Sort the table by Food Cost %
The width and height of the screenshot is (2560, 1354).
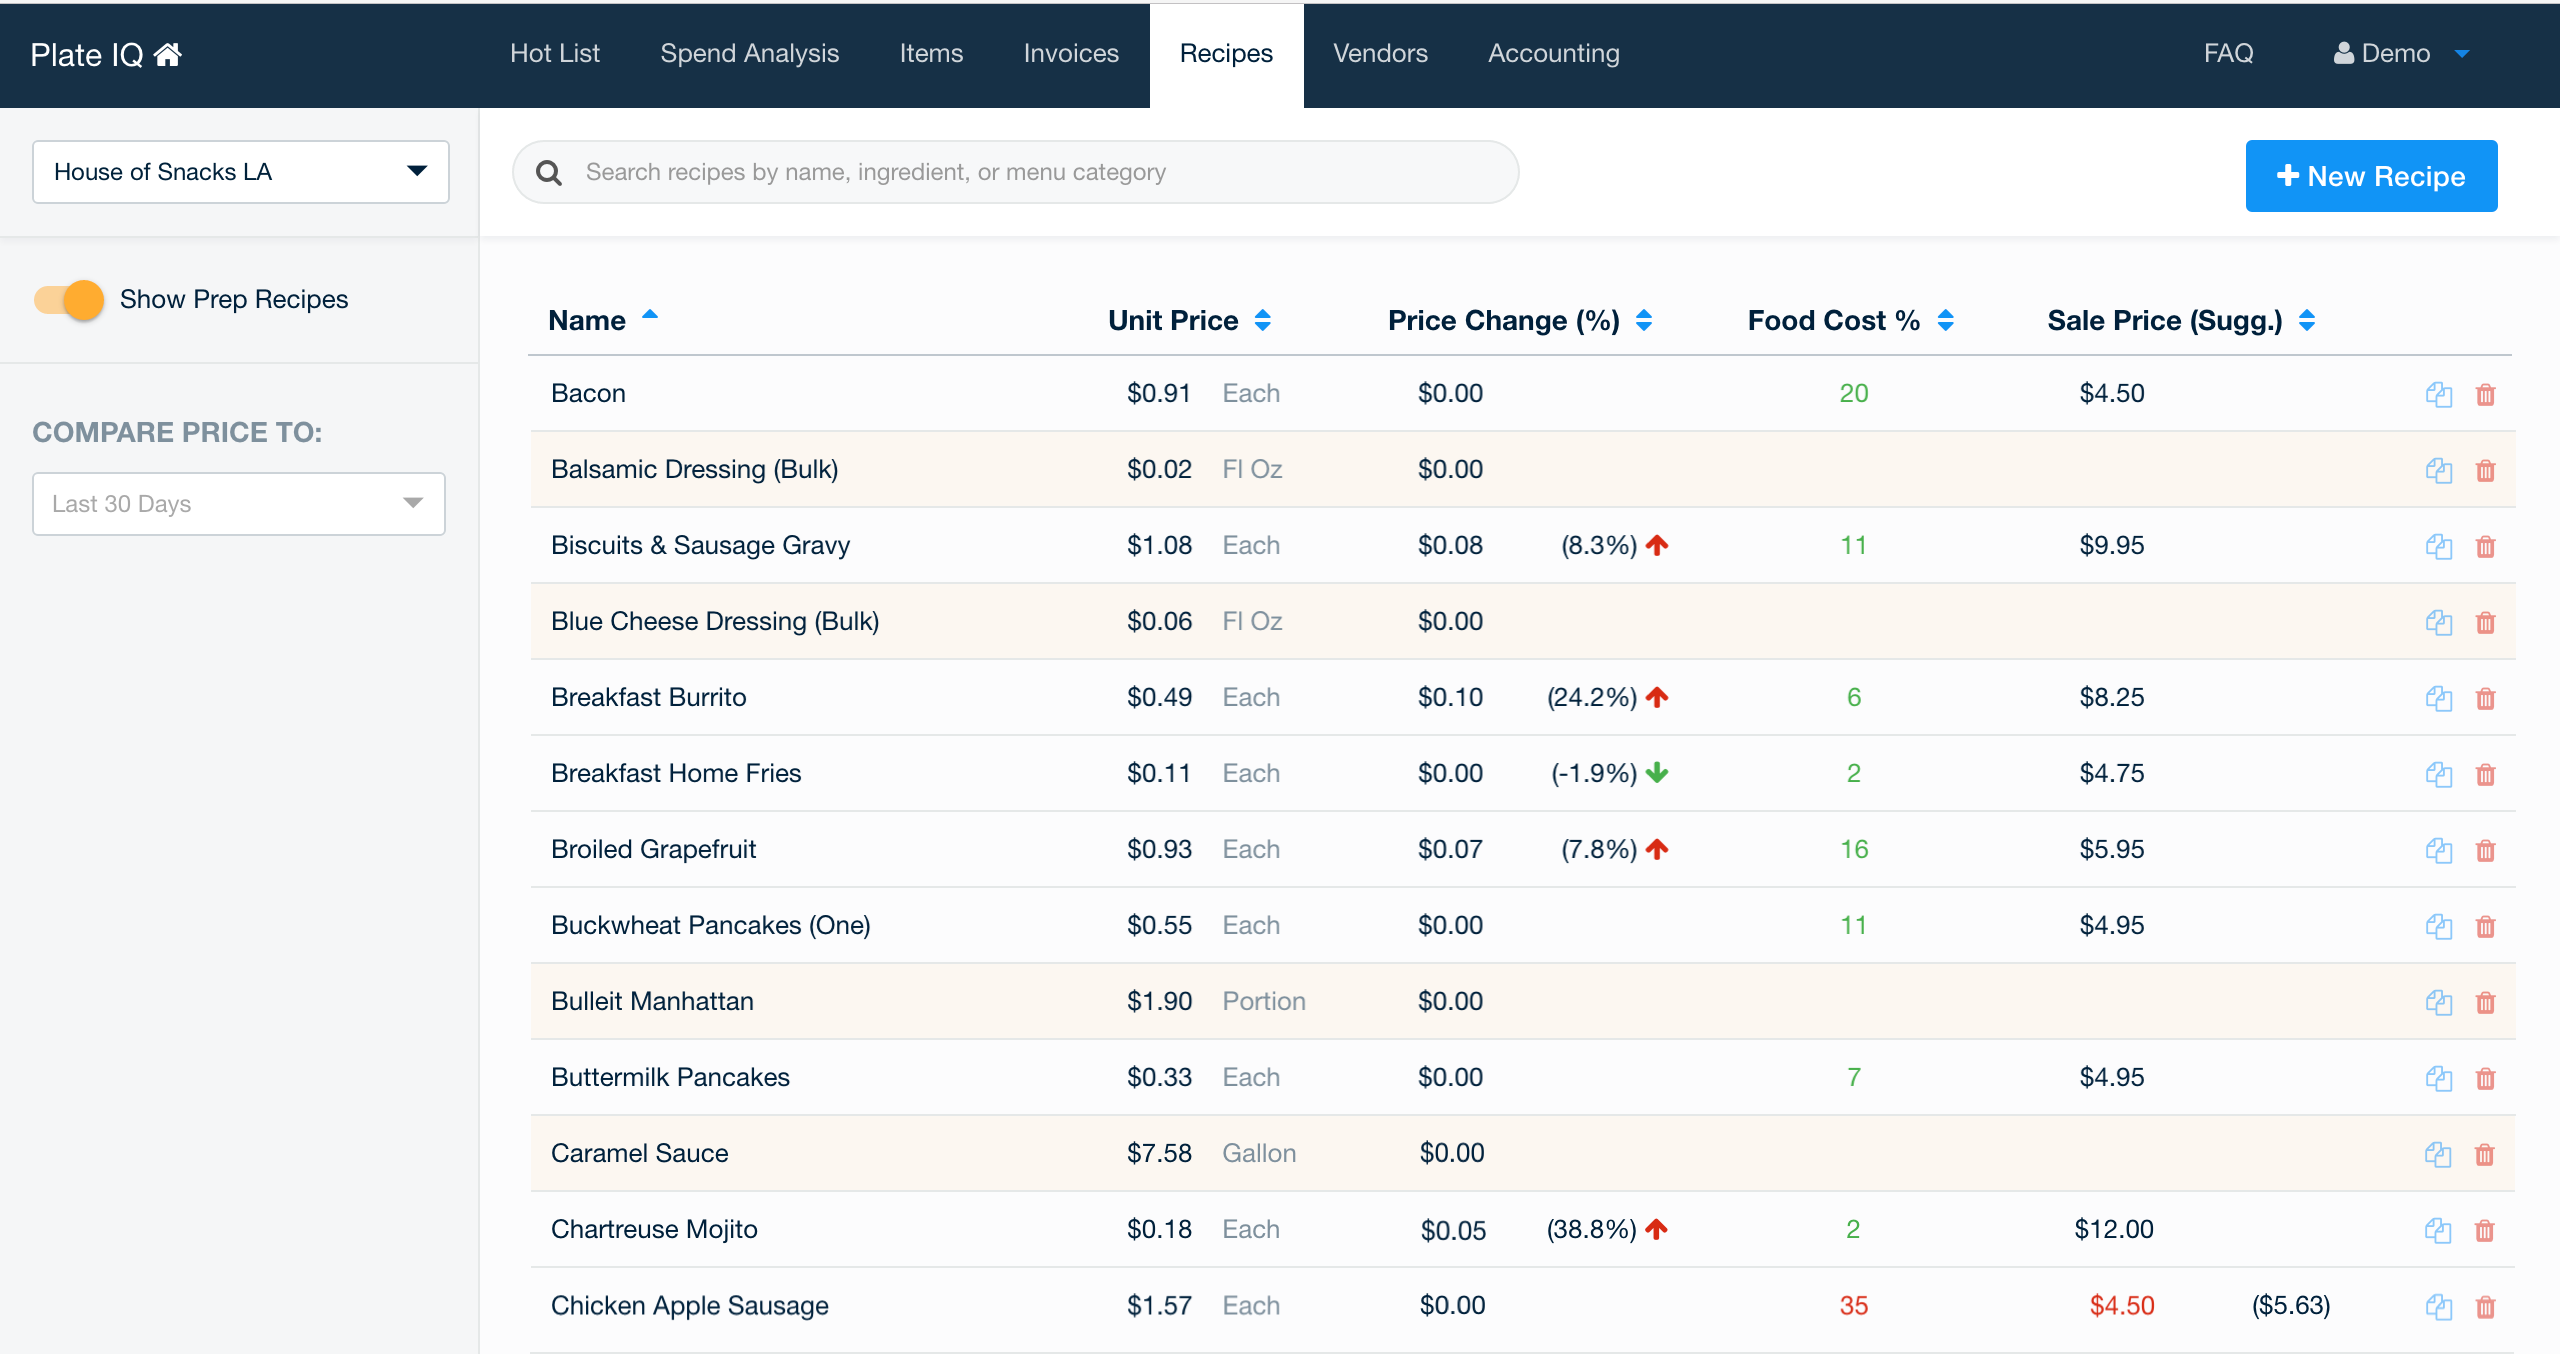(1945, 320)
